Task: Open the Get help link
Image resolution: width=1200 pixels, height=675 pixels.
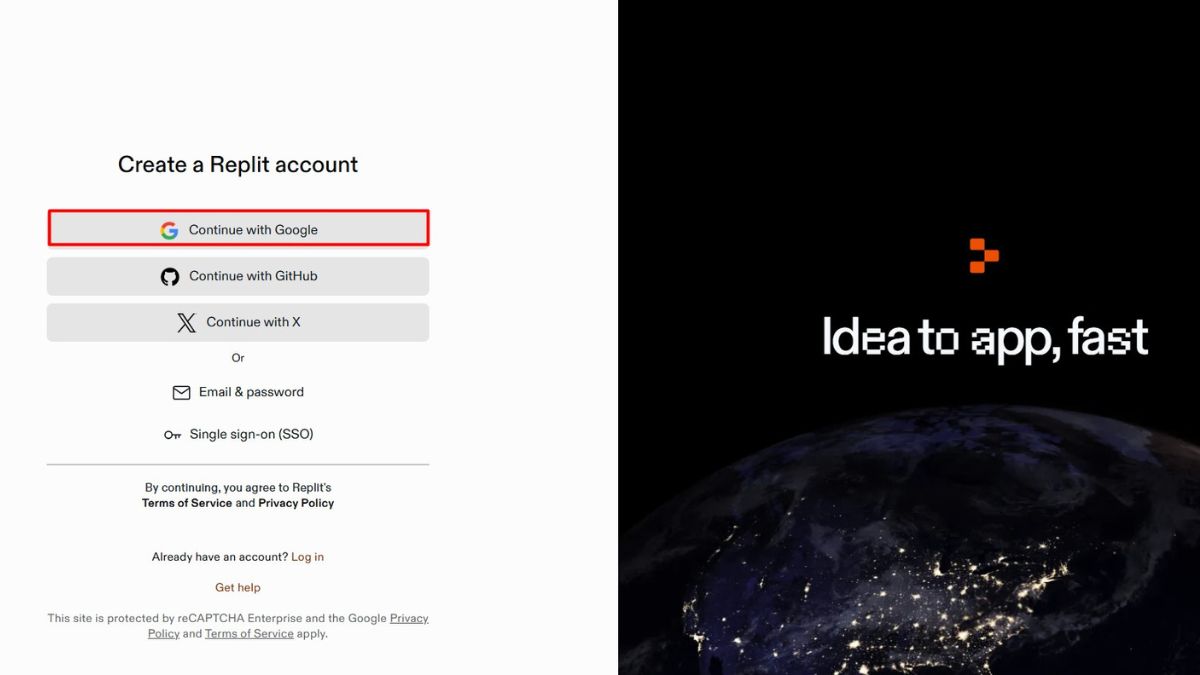Action: click(x=238, y=587)
